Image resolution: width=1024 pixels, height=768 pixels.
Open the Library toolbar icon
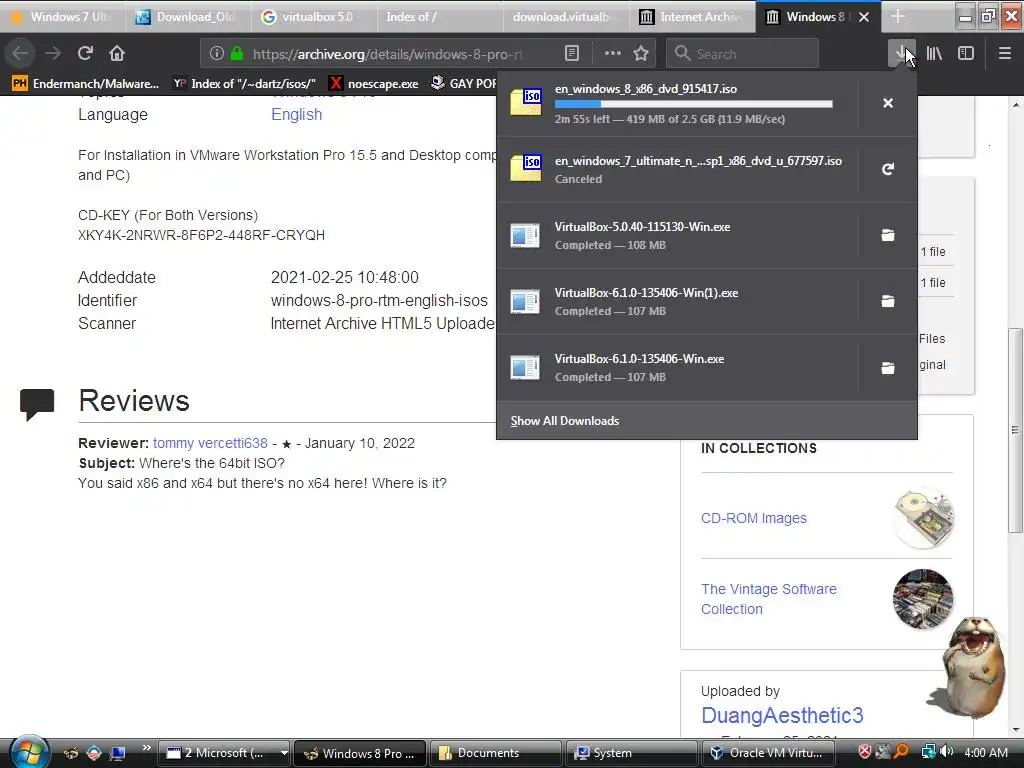pyautogui.click(x=935, y=54)
